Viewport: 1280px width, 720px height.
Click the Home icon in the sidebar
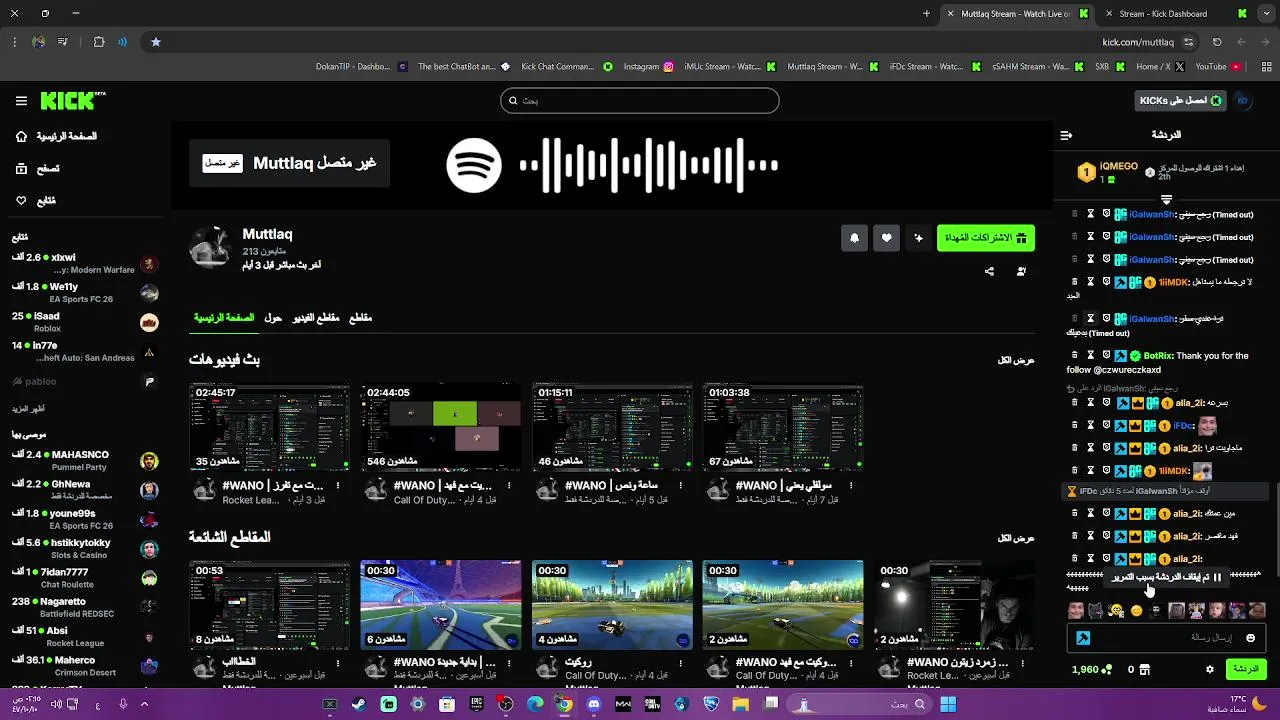(21, 136)
